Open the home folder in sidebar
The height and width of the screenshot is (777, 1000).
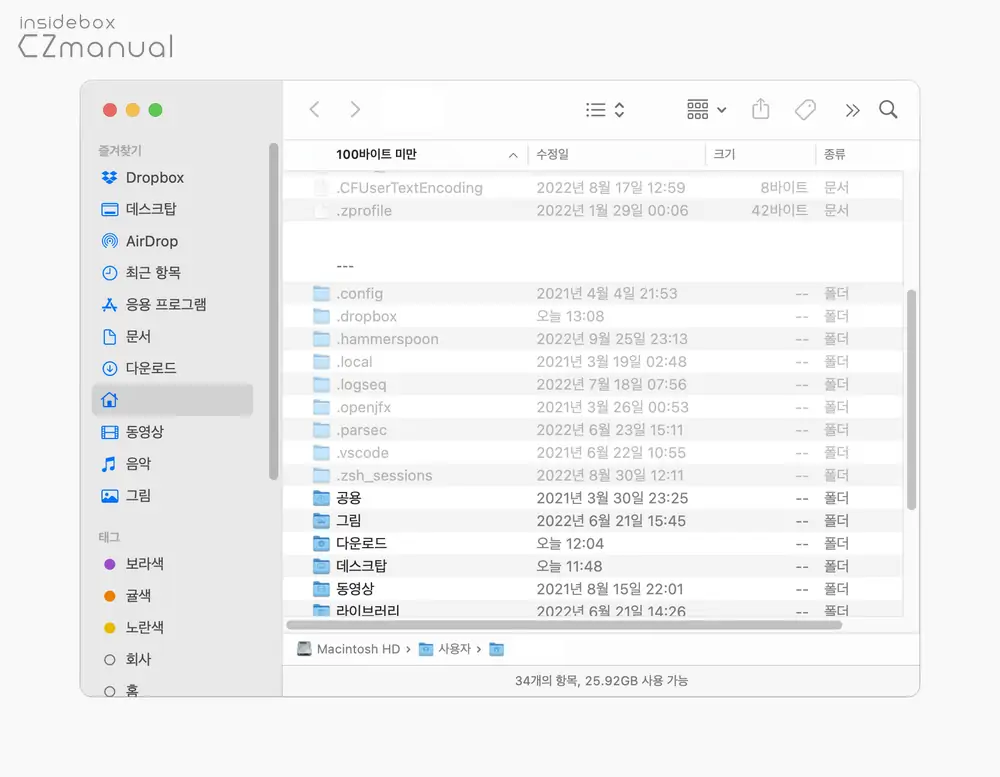pyautogui.click(x=171, y=400)
